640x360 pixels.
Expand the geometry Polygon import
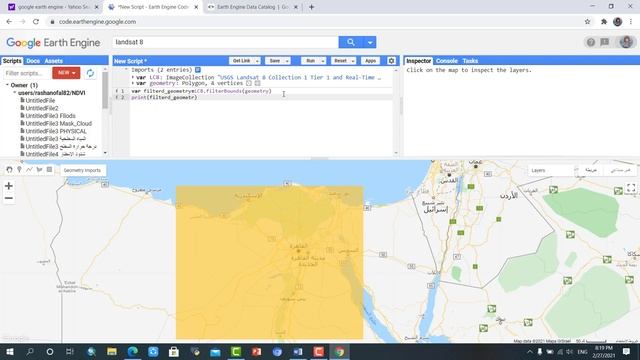pos(133,83)
